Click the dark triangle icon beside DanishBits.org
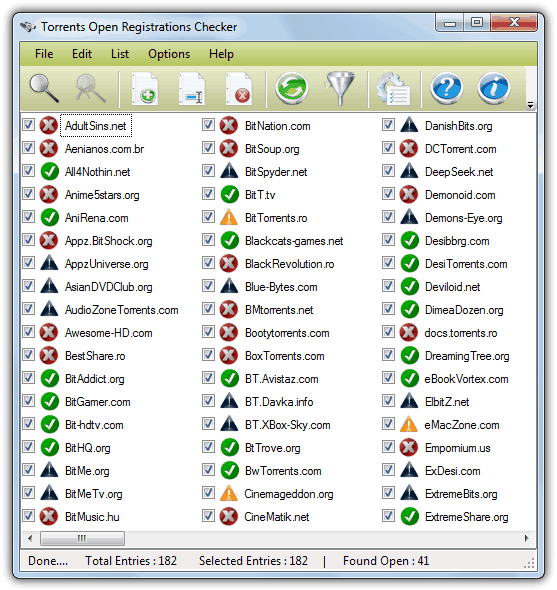 409,125
